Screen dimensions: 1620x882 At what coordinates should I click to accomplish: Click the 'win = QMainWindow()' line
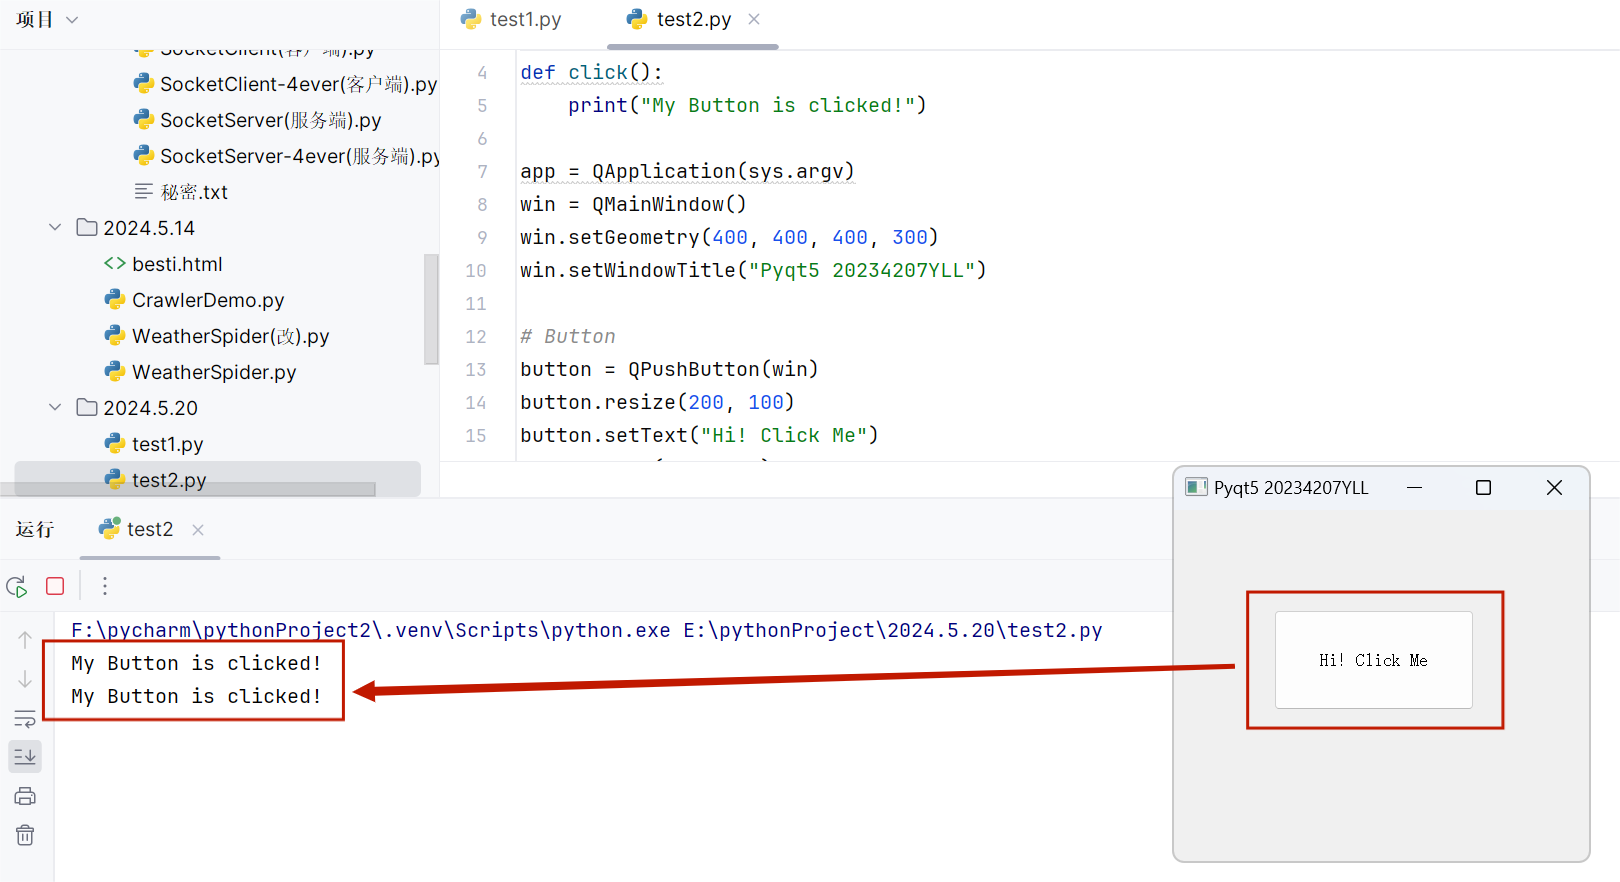tap(633, 204)
